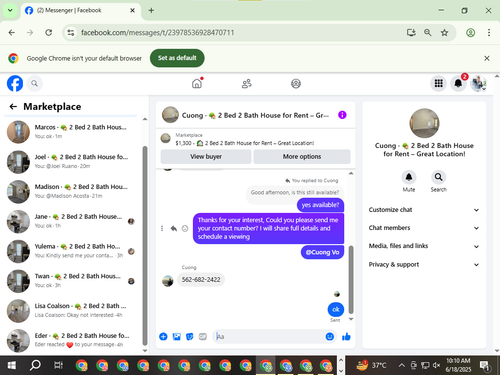Go back from Marketplace using arrow
Screen dimensions: 500x375
[13, 106]
